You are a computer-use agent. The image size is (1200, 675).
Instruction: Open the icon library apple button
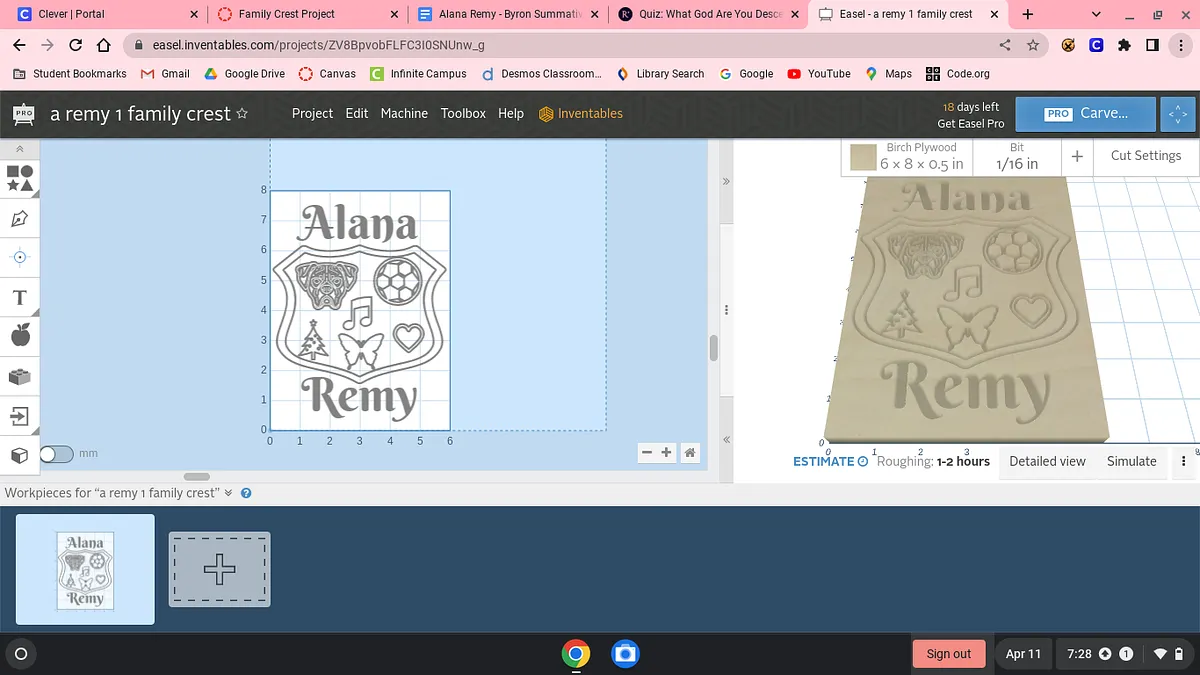[20, 335]
